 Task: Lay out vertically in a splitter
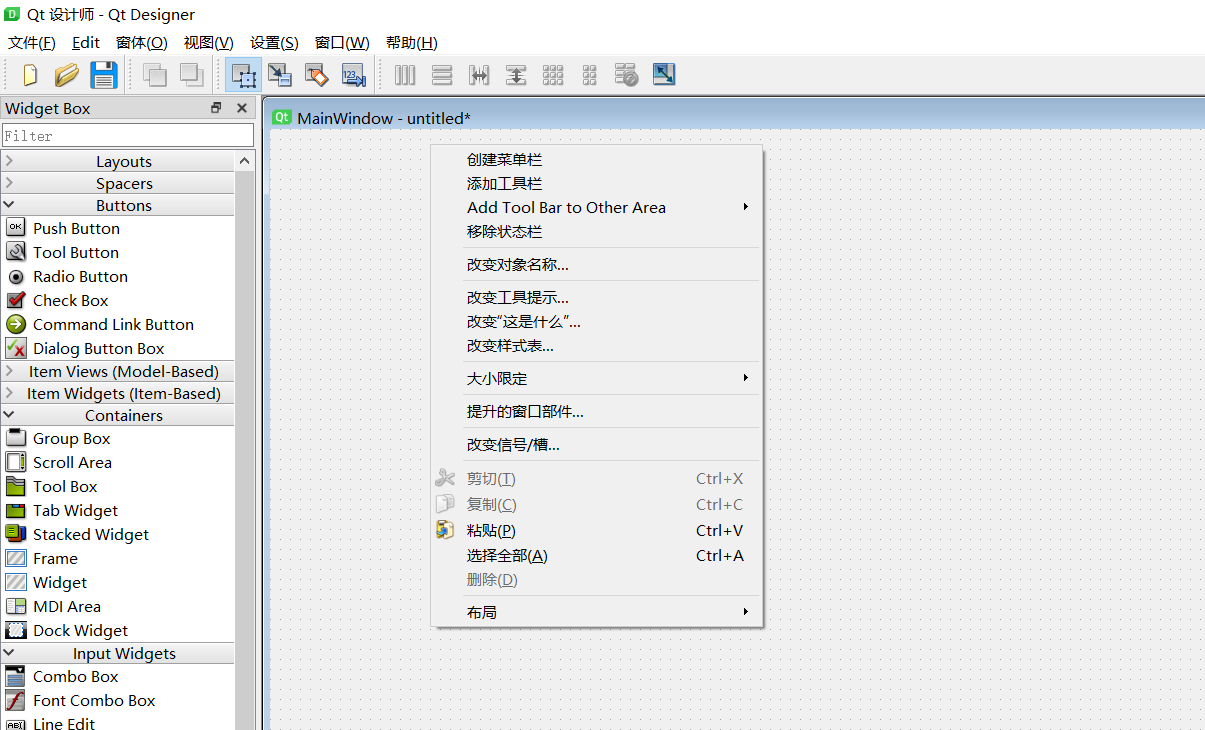tap(516, 75)
